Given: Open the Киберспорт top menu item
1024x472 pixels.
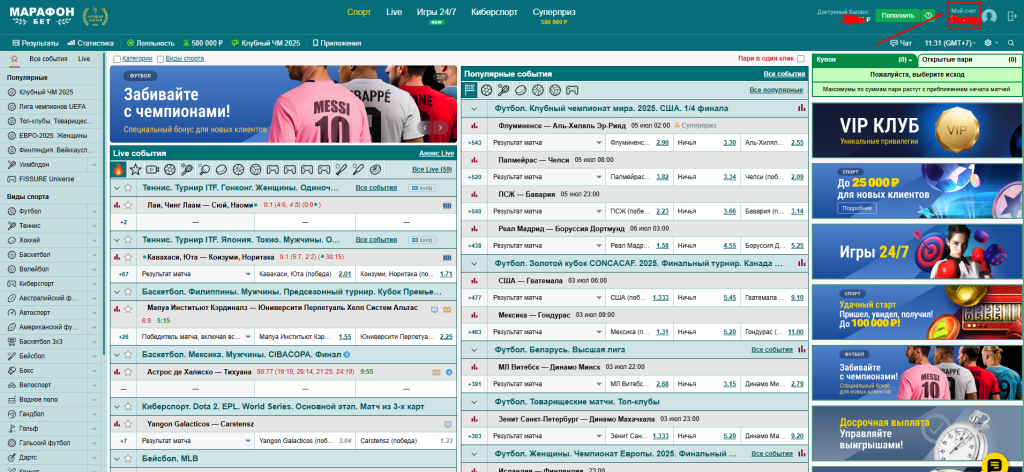Looking at the screenshot, I should coord(494,12).
